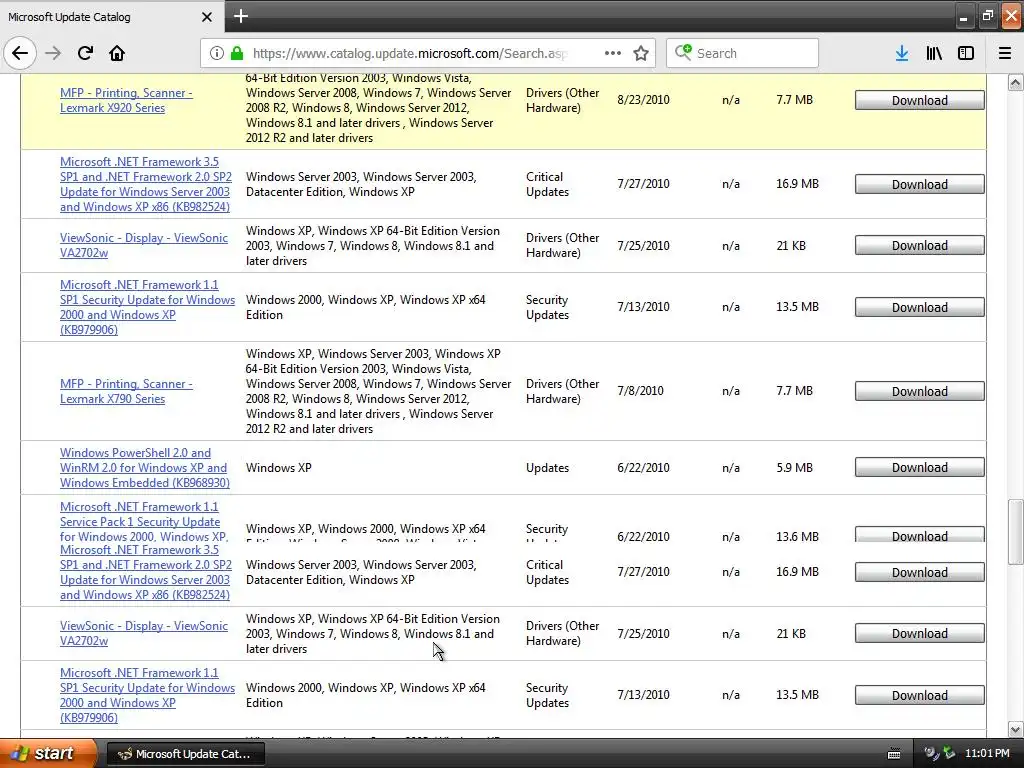Open the Firefox hamburger menu
This screenshot has width=1024, height=768.
pyautogui.click(x=1005, y=53)
